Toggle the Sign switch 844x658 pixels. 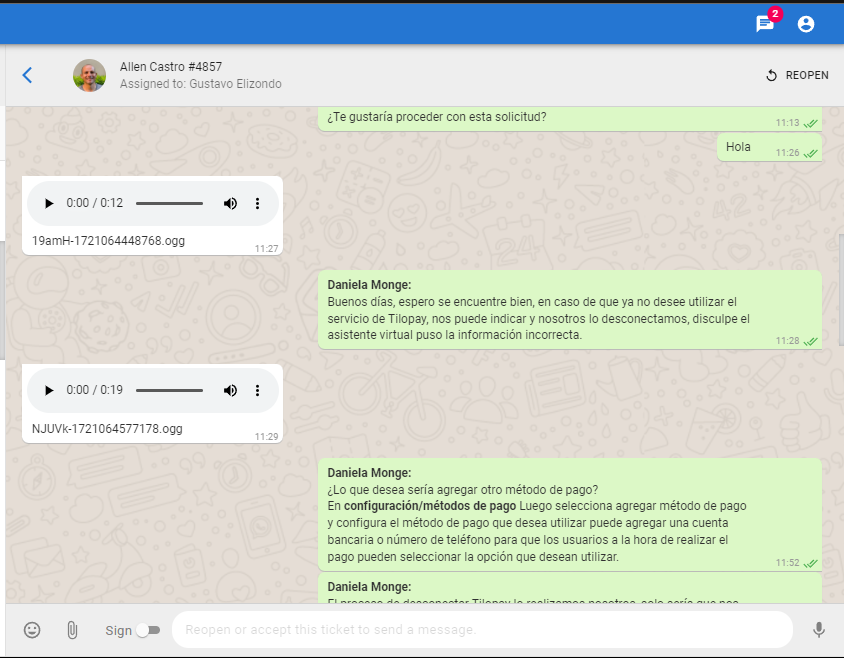click(148, 630)
